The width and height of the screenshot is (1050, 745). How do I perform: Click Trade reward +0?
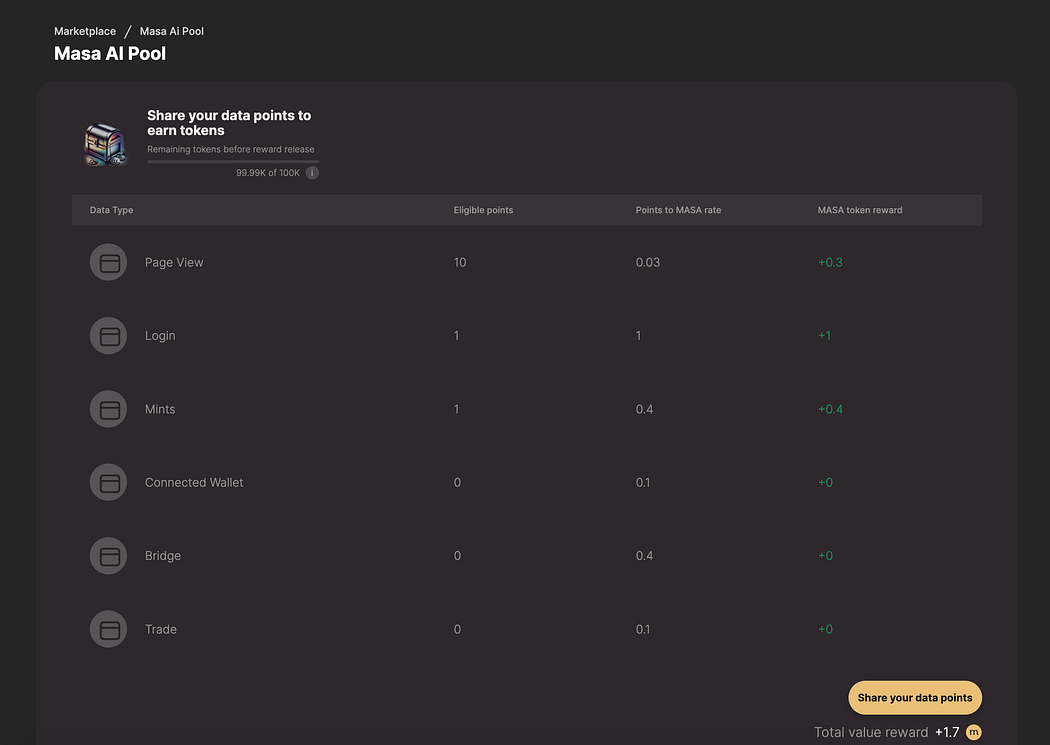tap(825, 629)
